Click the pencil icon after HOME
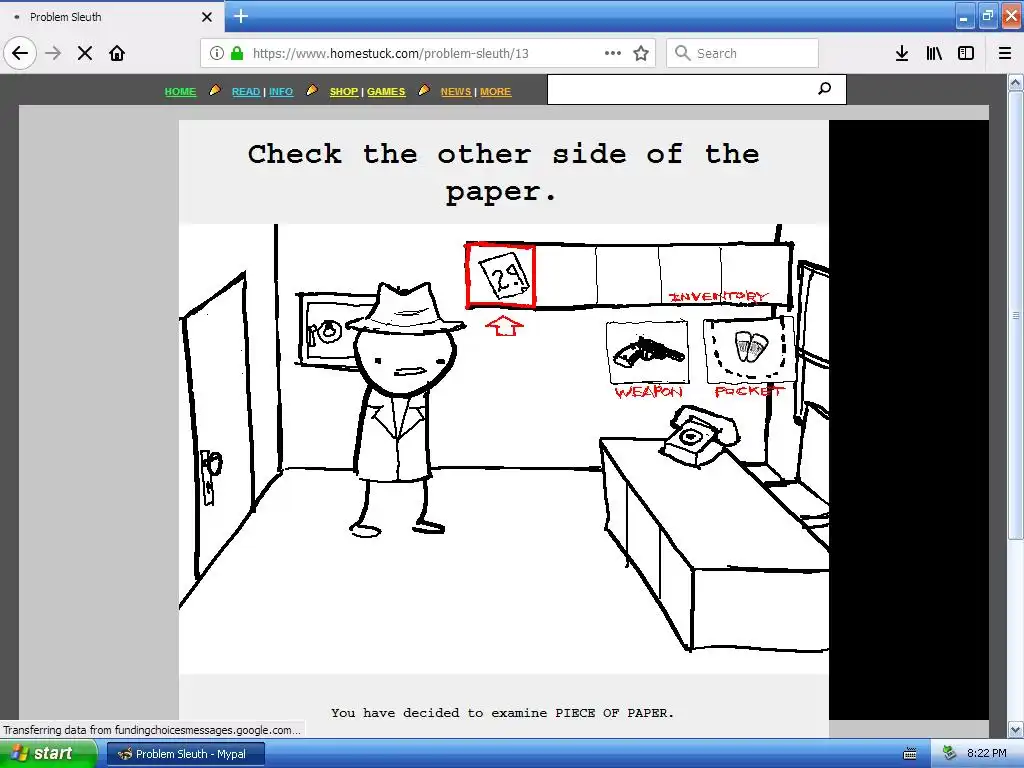This screenshot has width=1024, height=768. pos(214,91)
